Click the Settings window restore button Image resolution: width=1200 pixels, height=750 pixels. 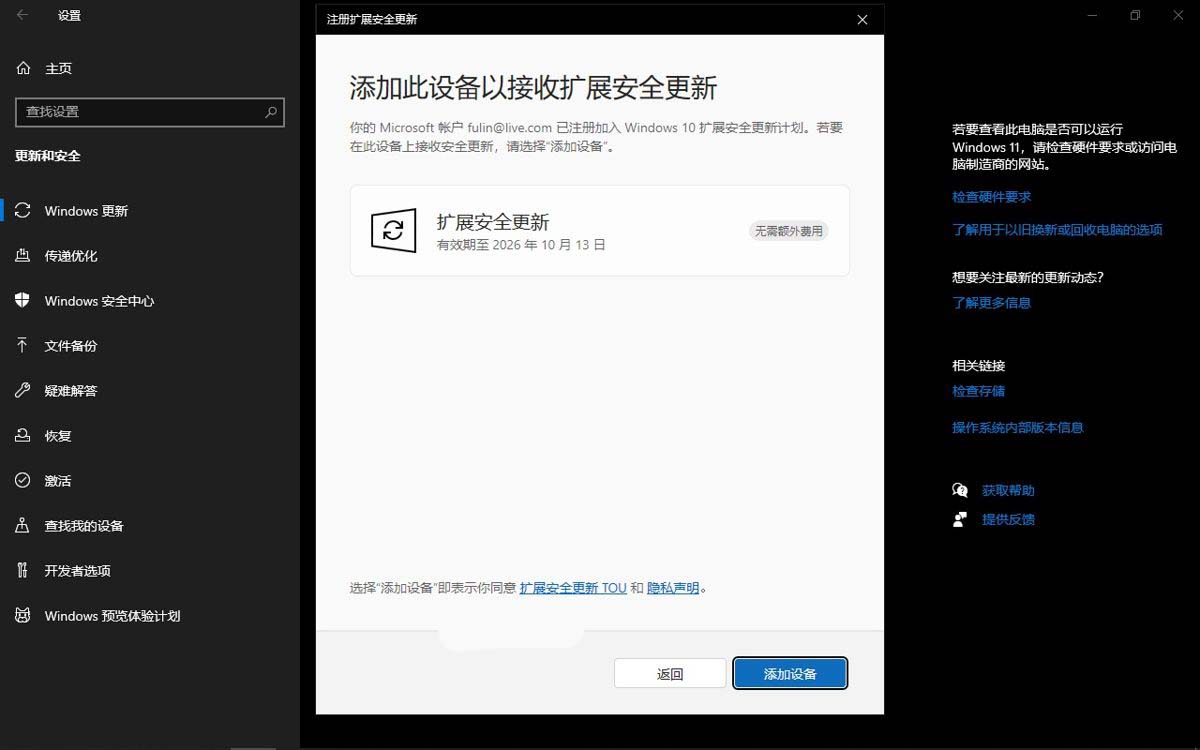coord(1135,15)
